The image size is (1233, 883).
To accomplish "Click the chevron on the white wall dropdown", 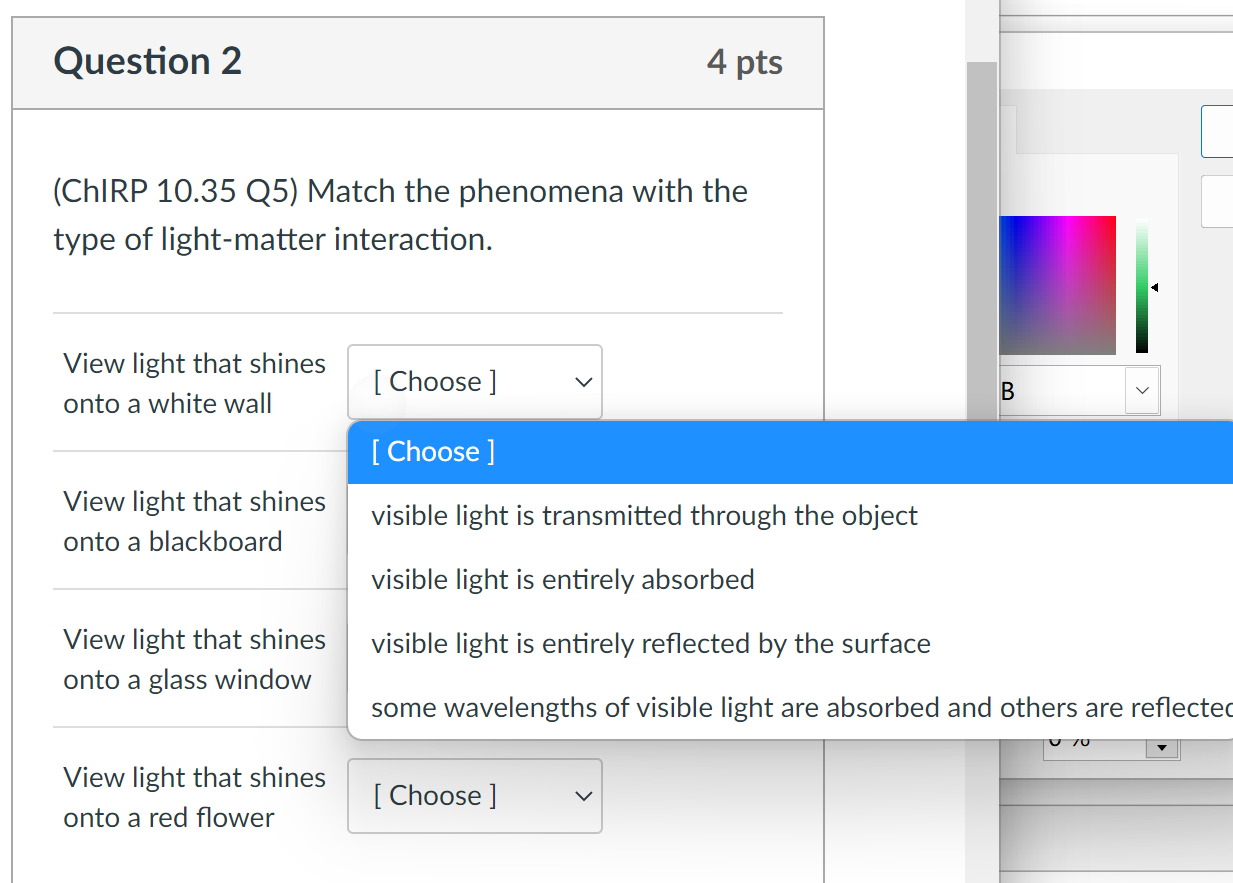I will tap(583, 381).
